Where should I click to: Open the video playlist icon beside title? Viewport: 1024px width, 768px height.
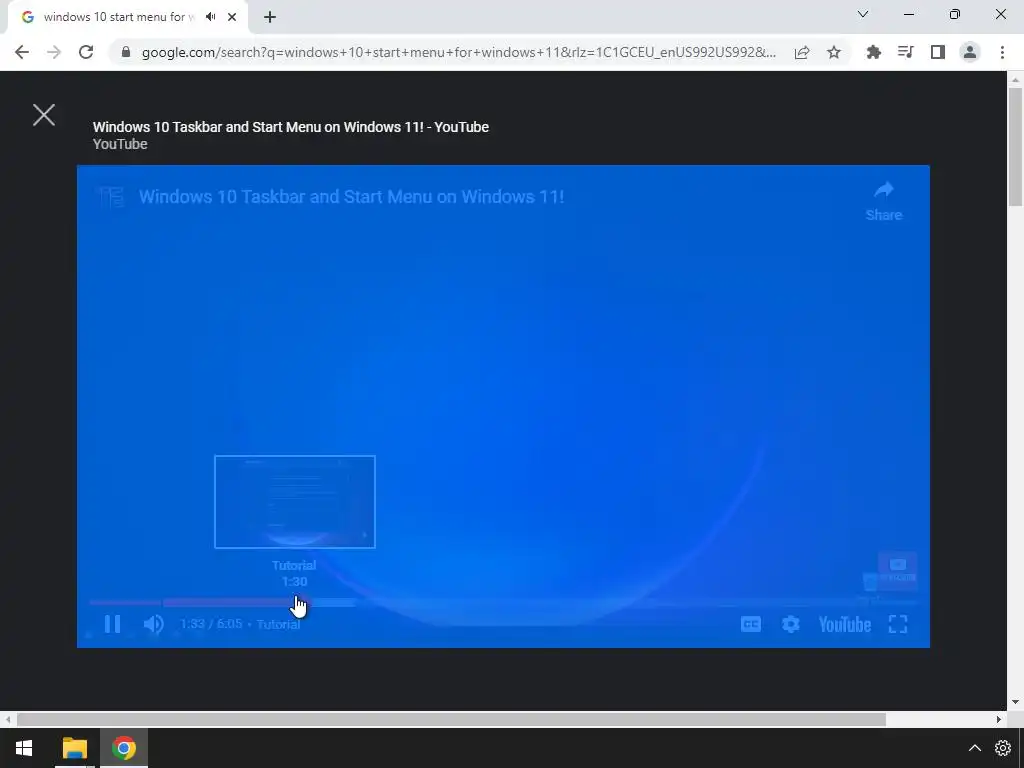click(x=110, y=197)
